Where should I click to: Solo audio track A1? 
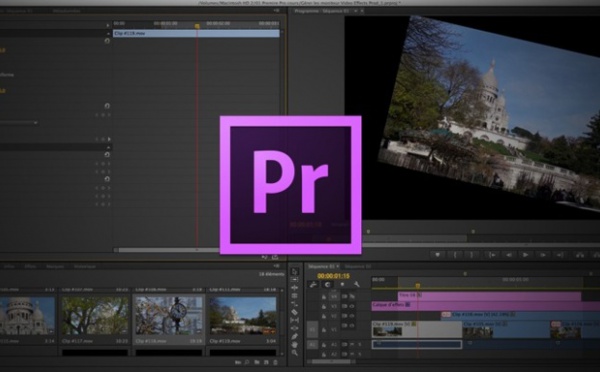(x=359, y=344)
